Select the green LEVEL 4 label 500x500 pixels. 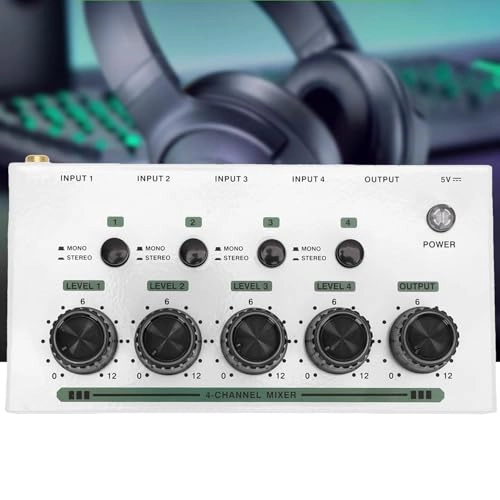(x=335, y=286)
